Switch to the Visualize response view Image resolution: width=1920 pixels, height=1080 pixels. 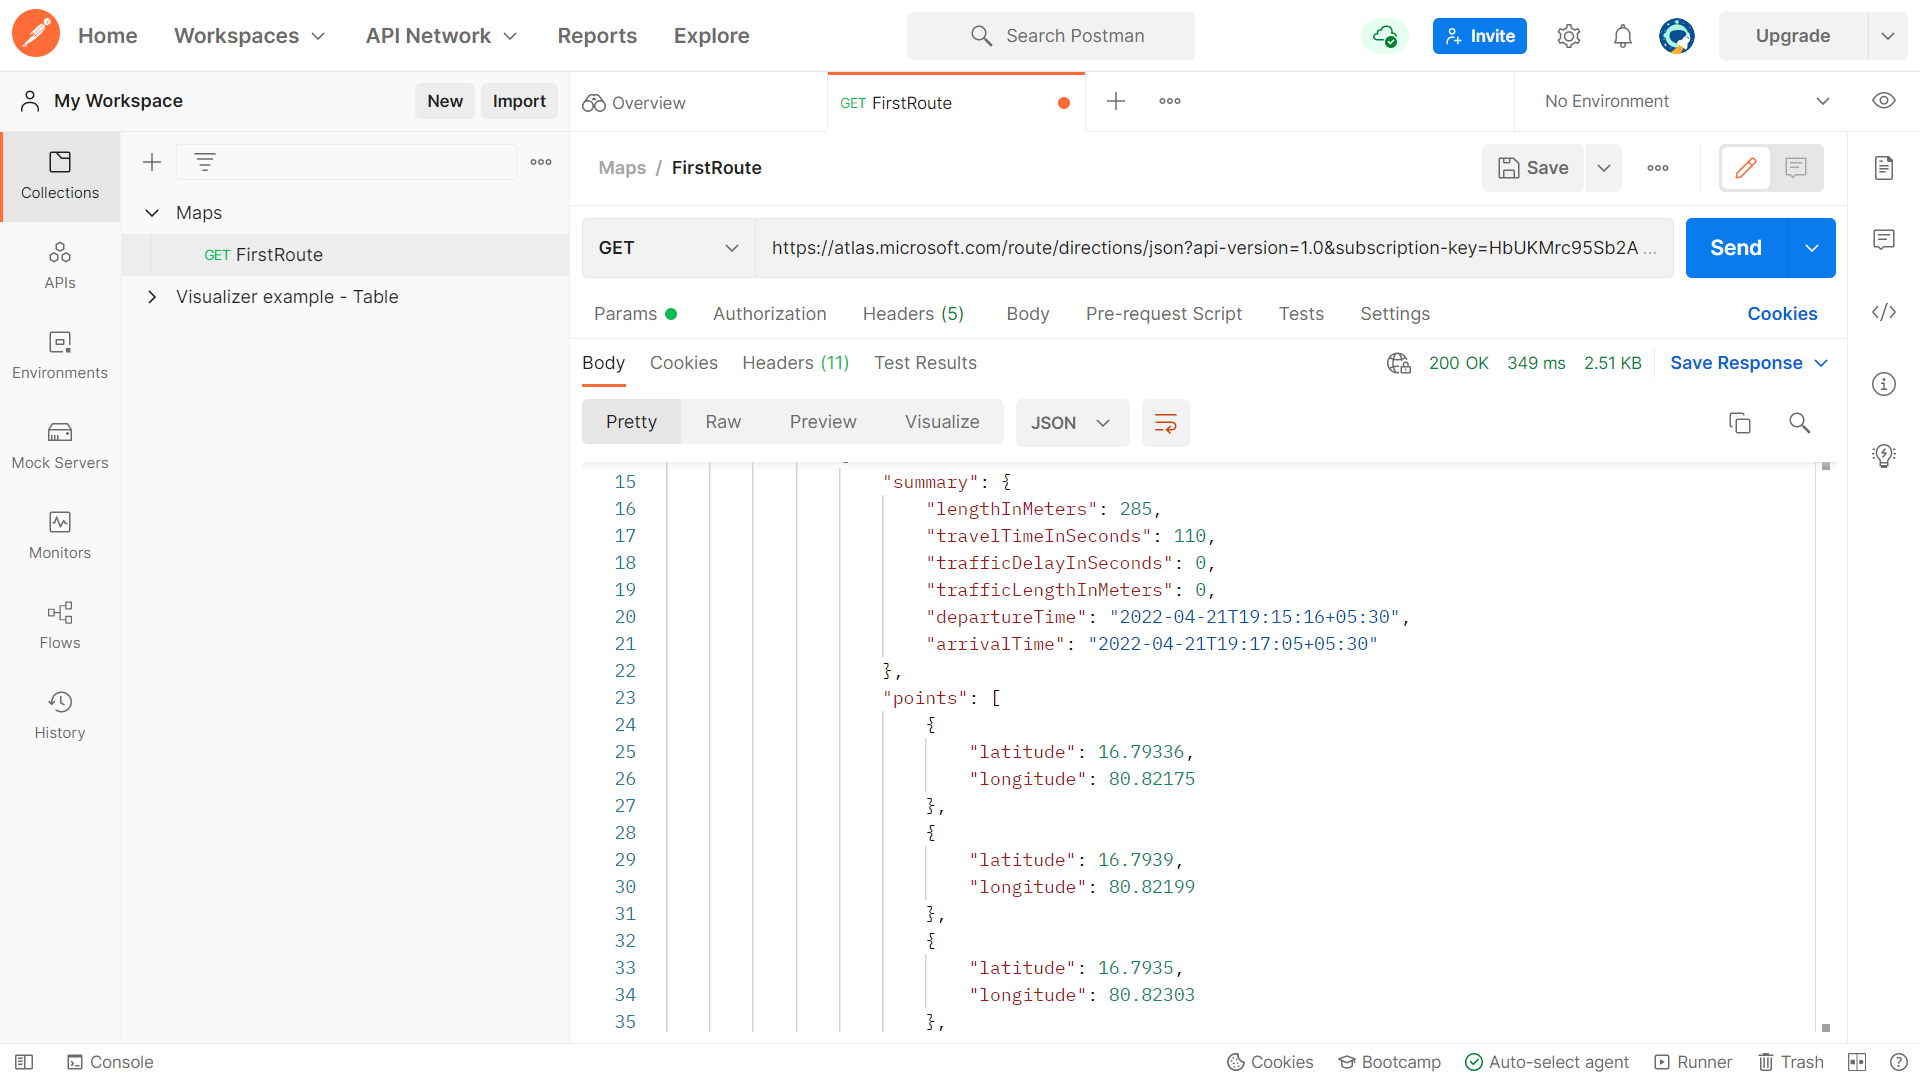(x=942, y=422)
